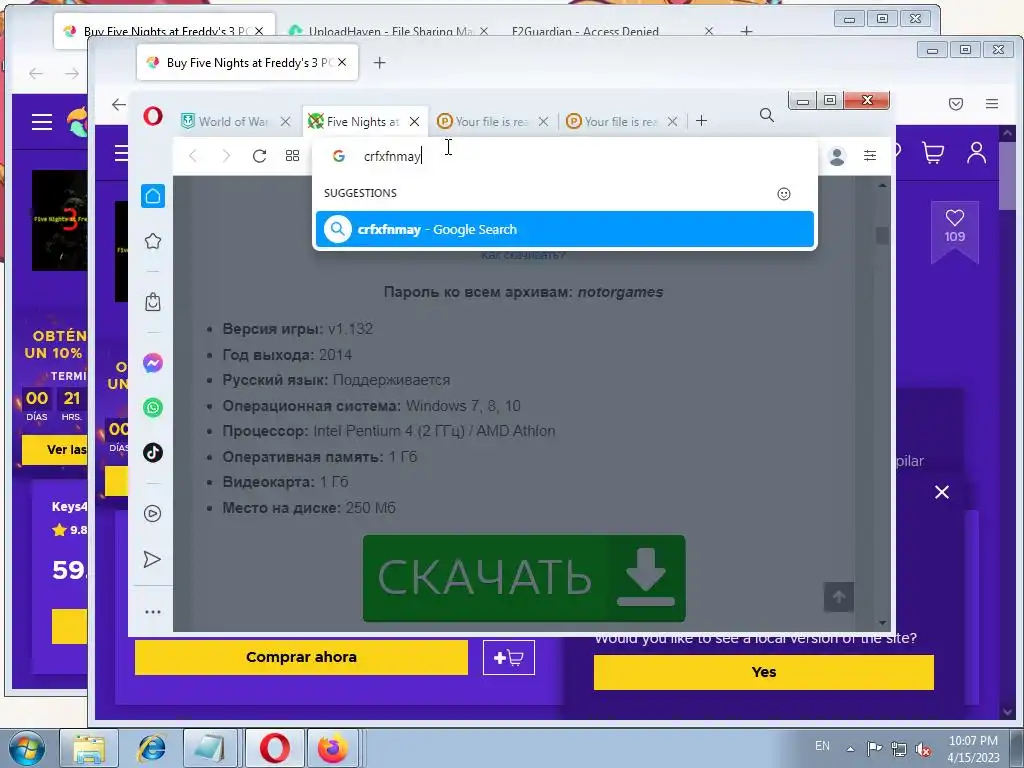
Task: Open Opera Speed Dial grid icon
Action: coord(293,155)
